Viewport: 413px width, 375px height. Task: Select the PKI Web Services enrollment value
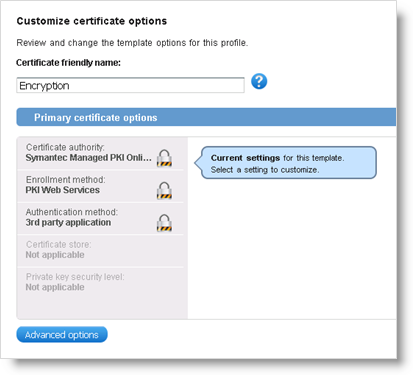tap(63, 190)
